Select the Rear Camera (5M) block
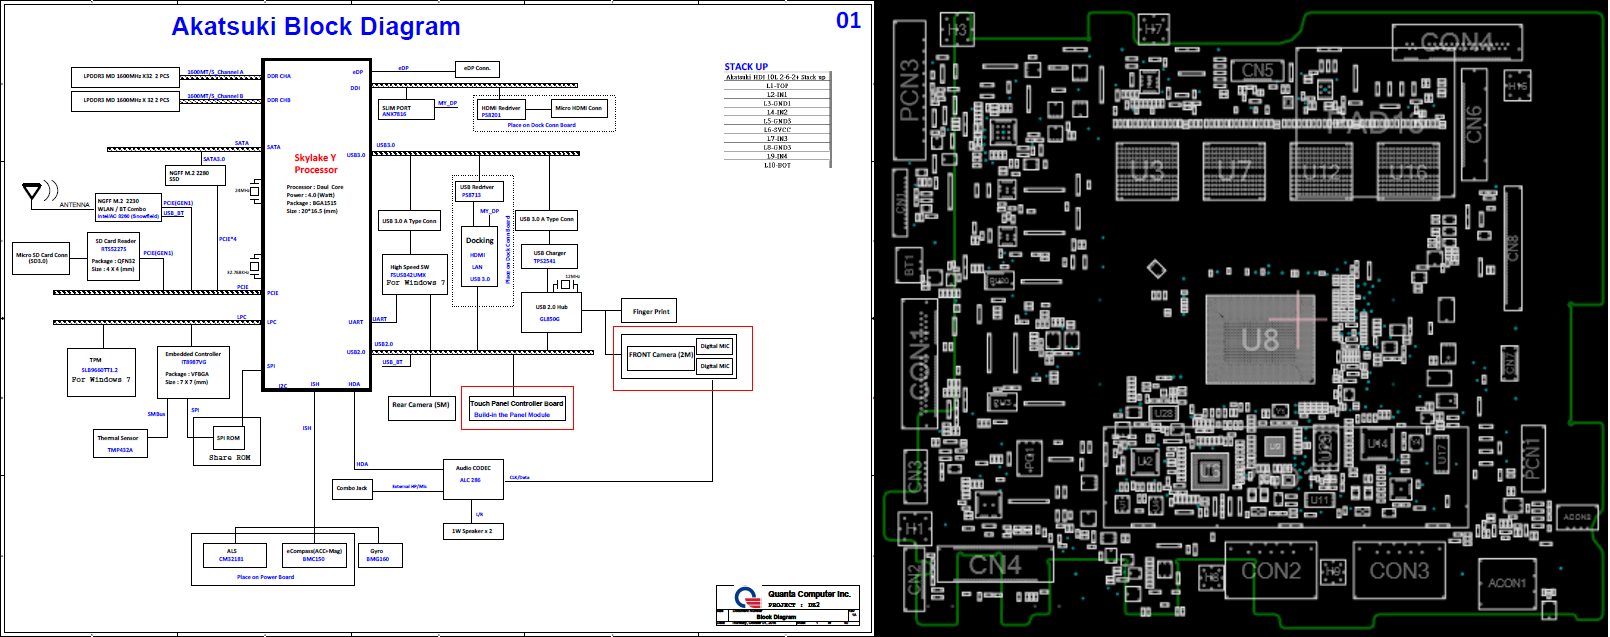This screenshot has height=637, width=1610. tap(421, 405)
